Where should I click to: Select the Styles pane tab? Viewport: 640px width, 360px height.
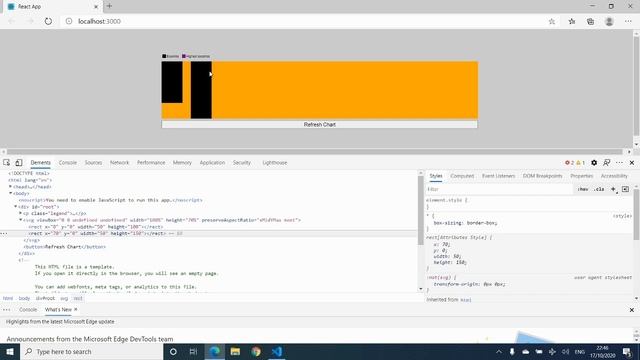[x=436, y=176]
